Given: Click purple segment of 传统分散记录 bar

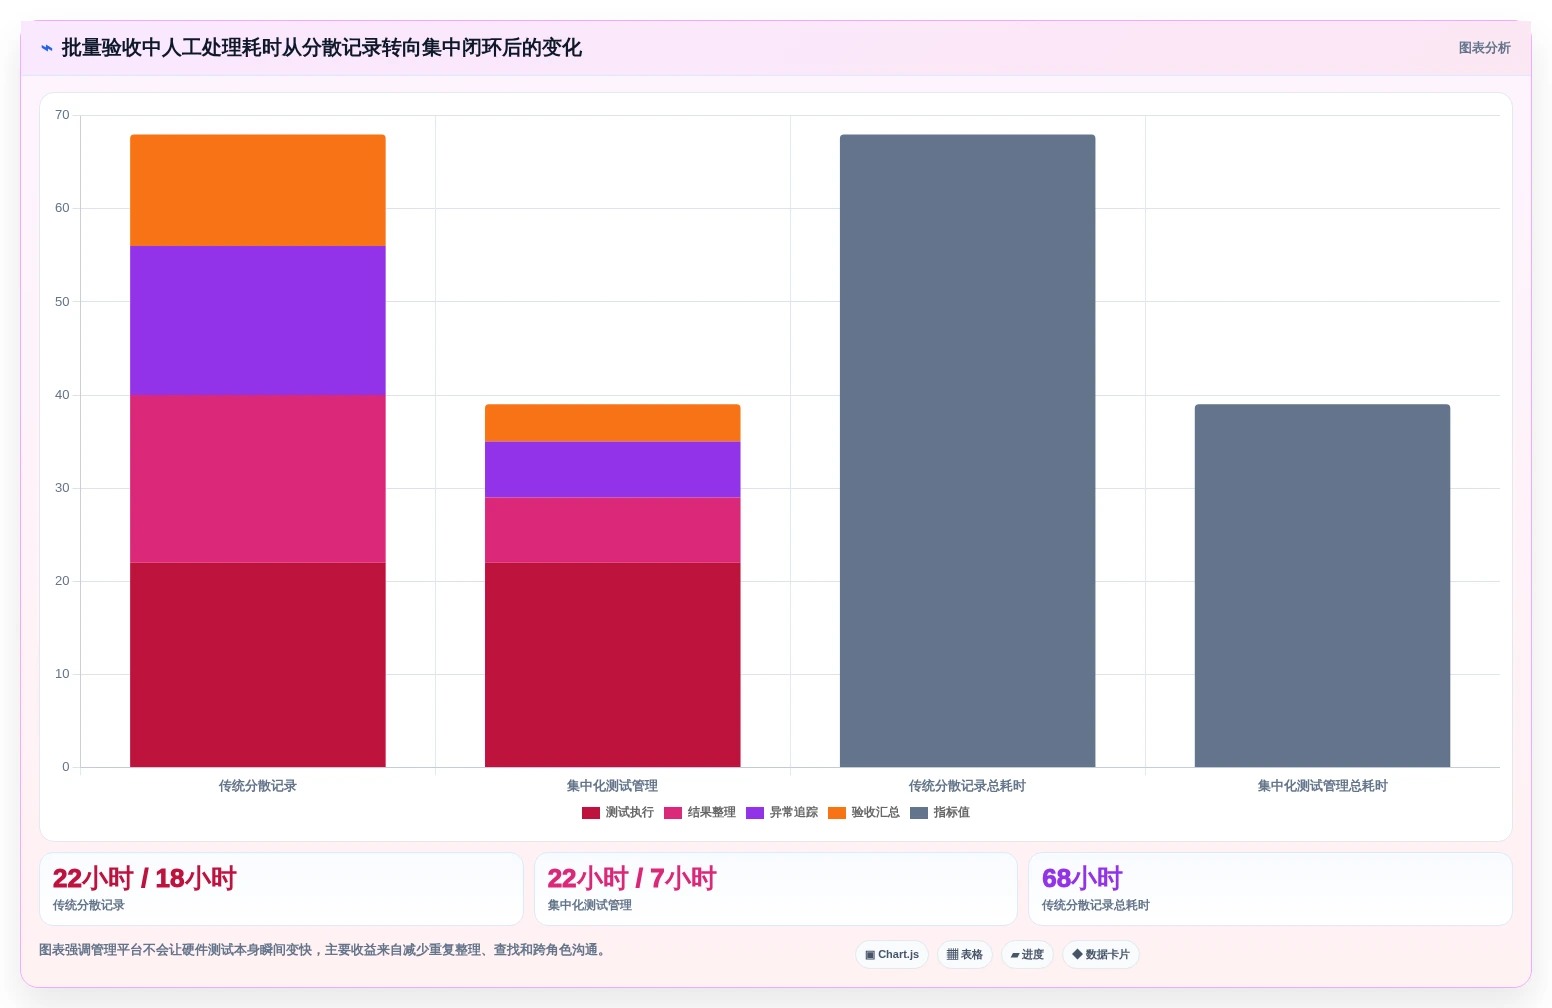Looking at the screenshot, I should click(258, 320).
